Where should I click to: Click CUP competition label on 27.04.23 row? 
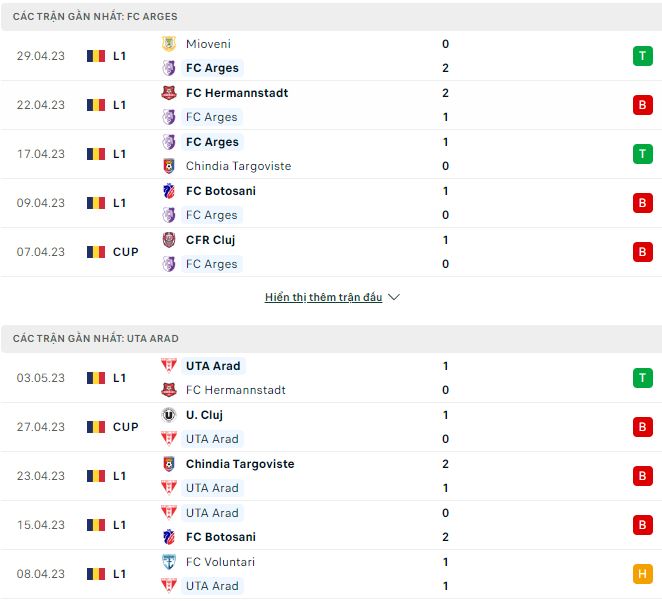point(125,427)
